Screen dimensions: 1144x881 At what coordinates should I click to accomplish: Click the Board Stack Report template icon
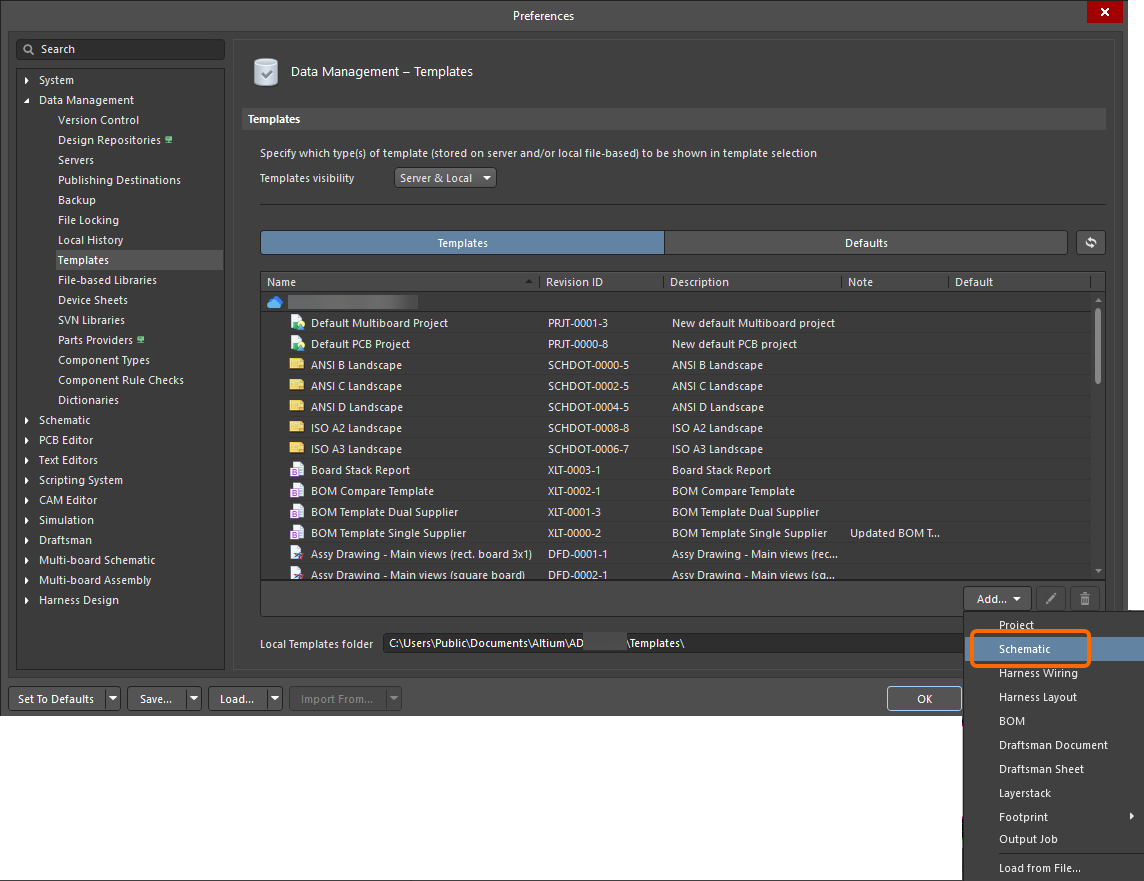pos(297,470)
